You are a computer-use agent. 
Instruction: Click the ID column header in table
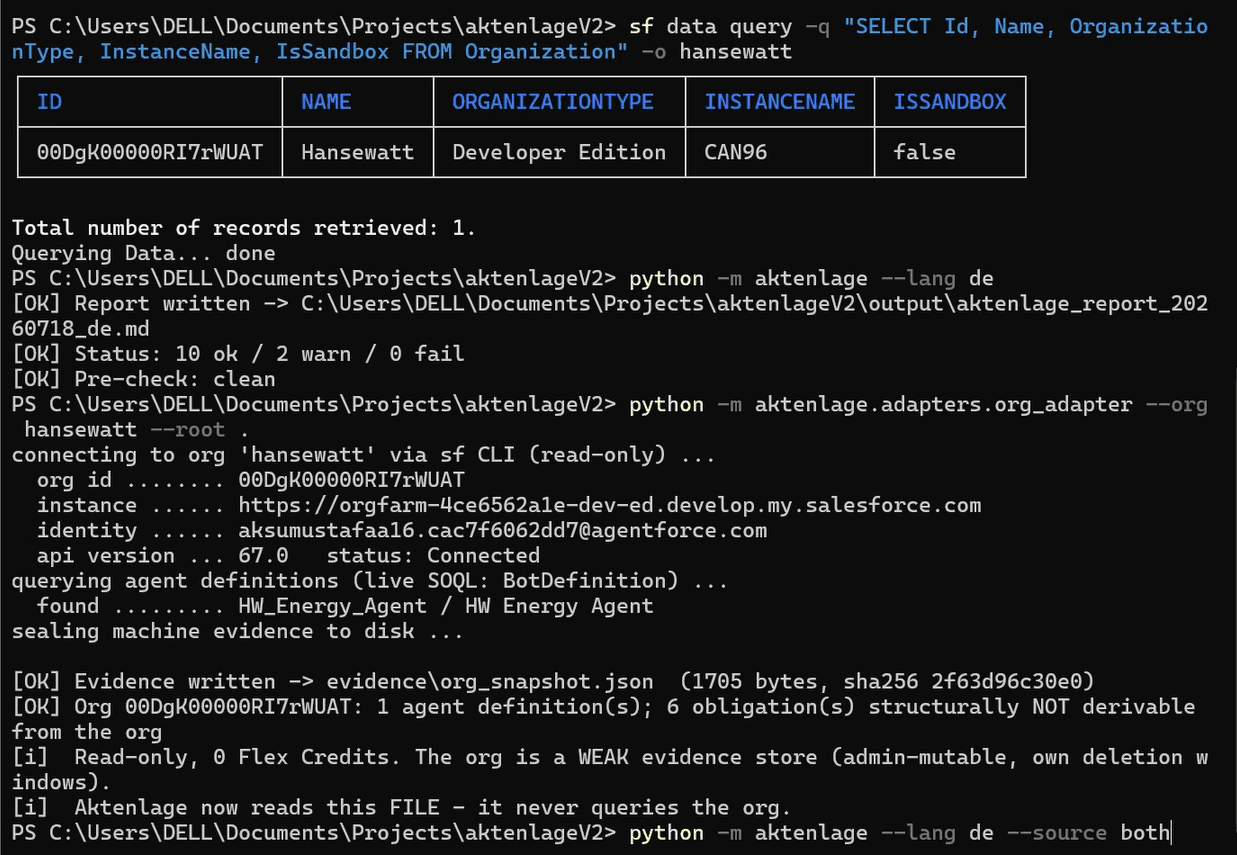point(49,102)
